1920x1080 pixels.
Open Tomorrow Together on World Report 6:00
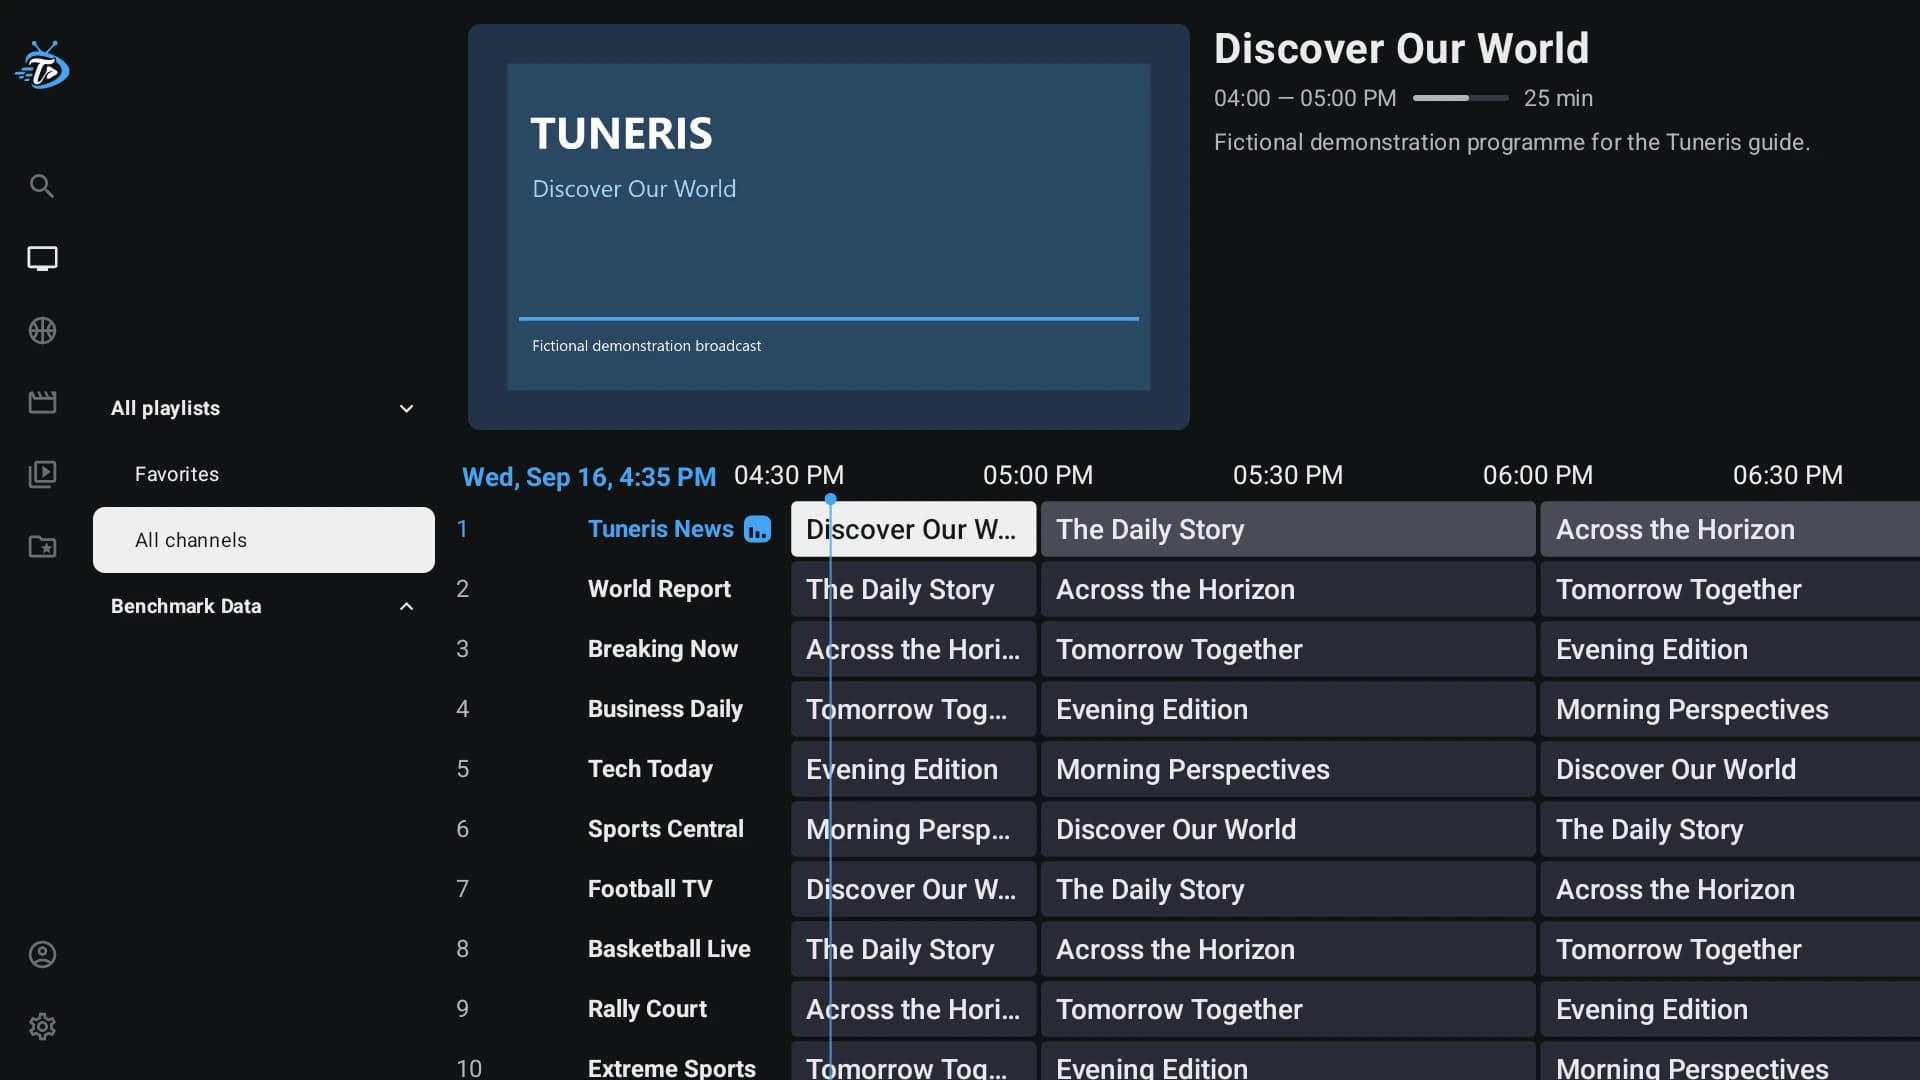(x=1730, y=589)
